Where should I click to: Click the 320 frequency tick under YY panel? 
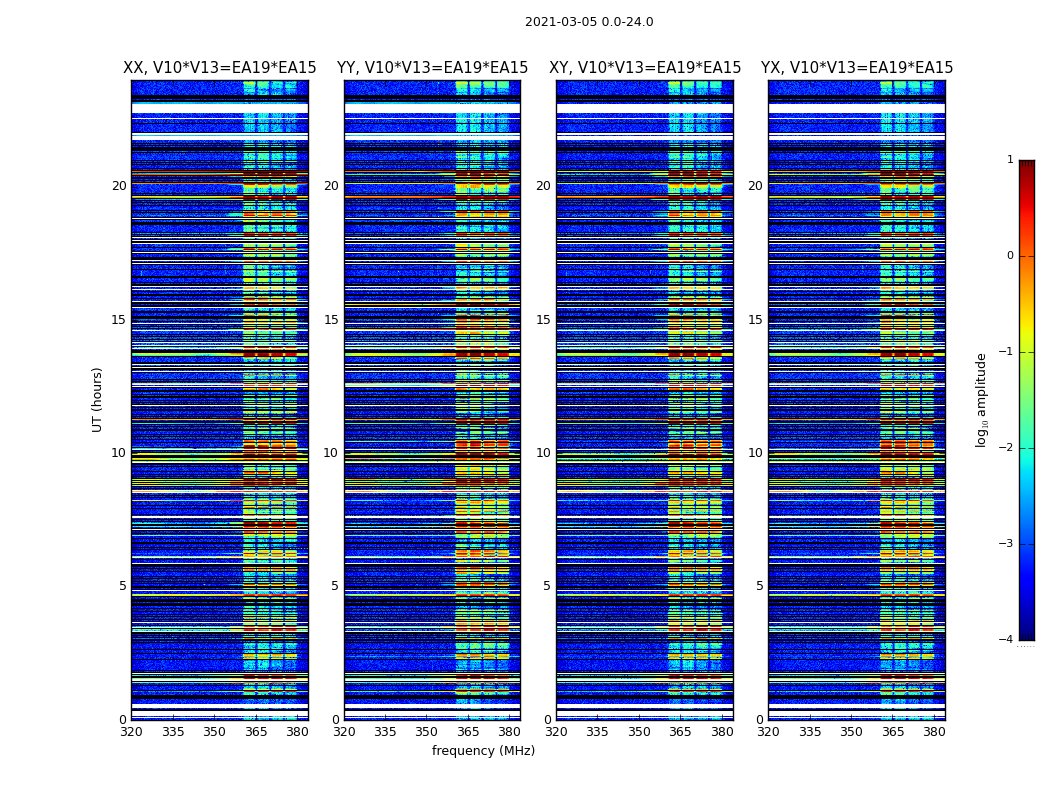tap(344, 732)
